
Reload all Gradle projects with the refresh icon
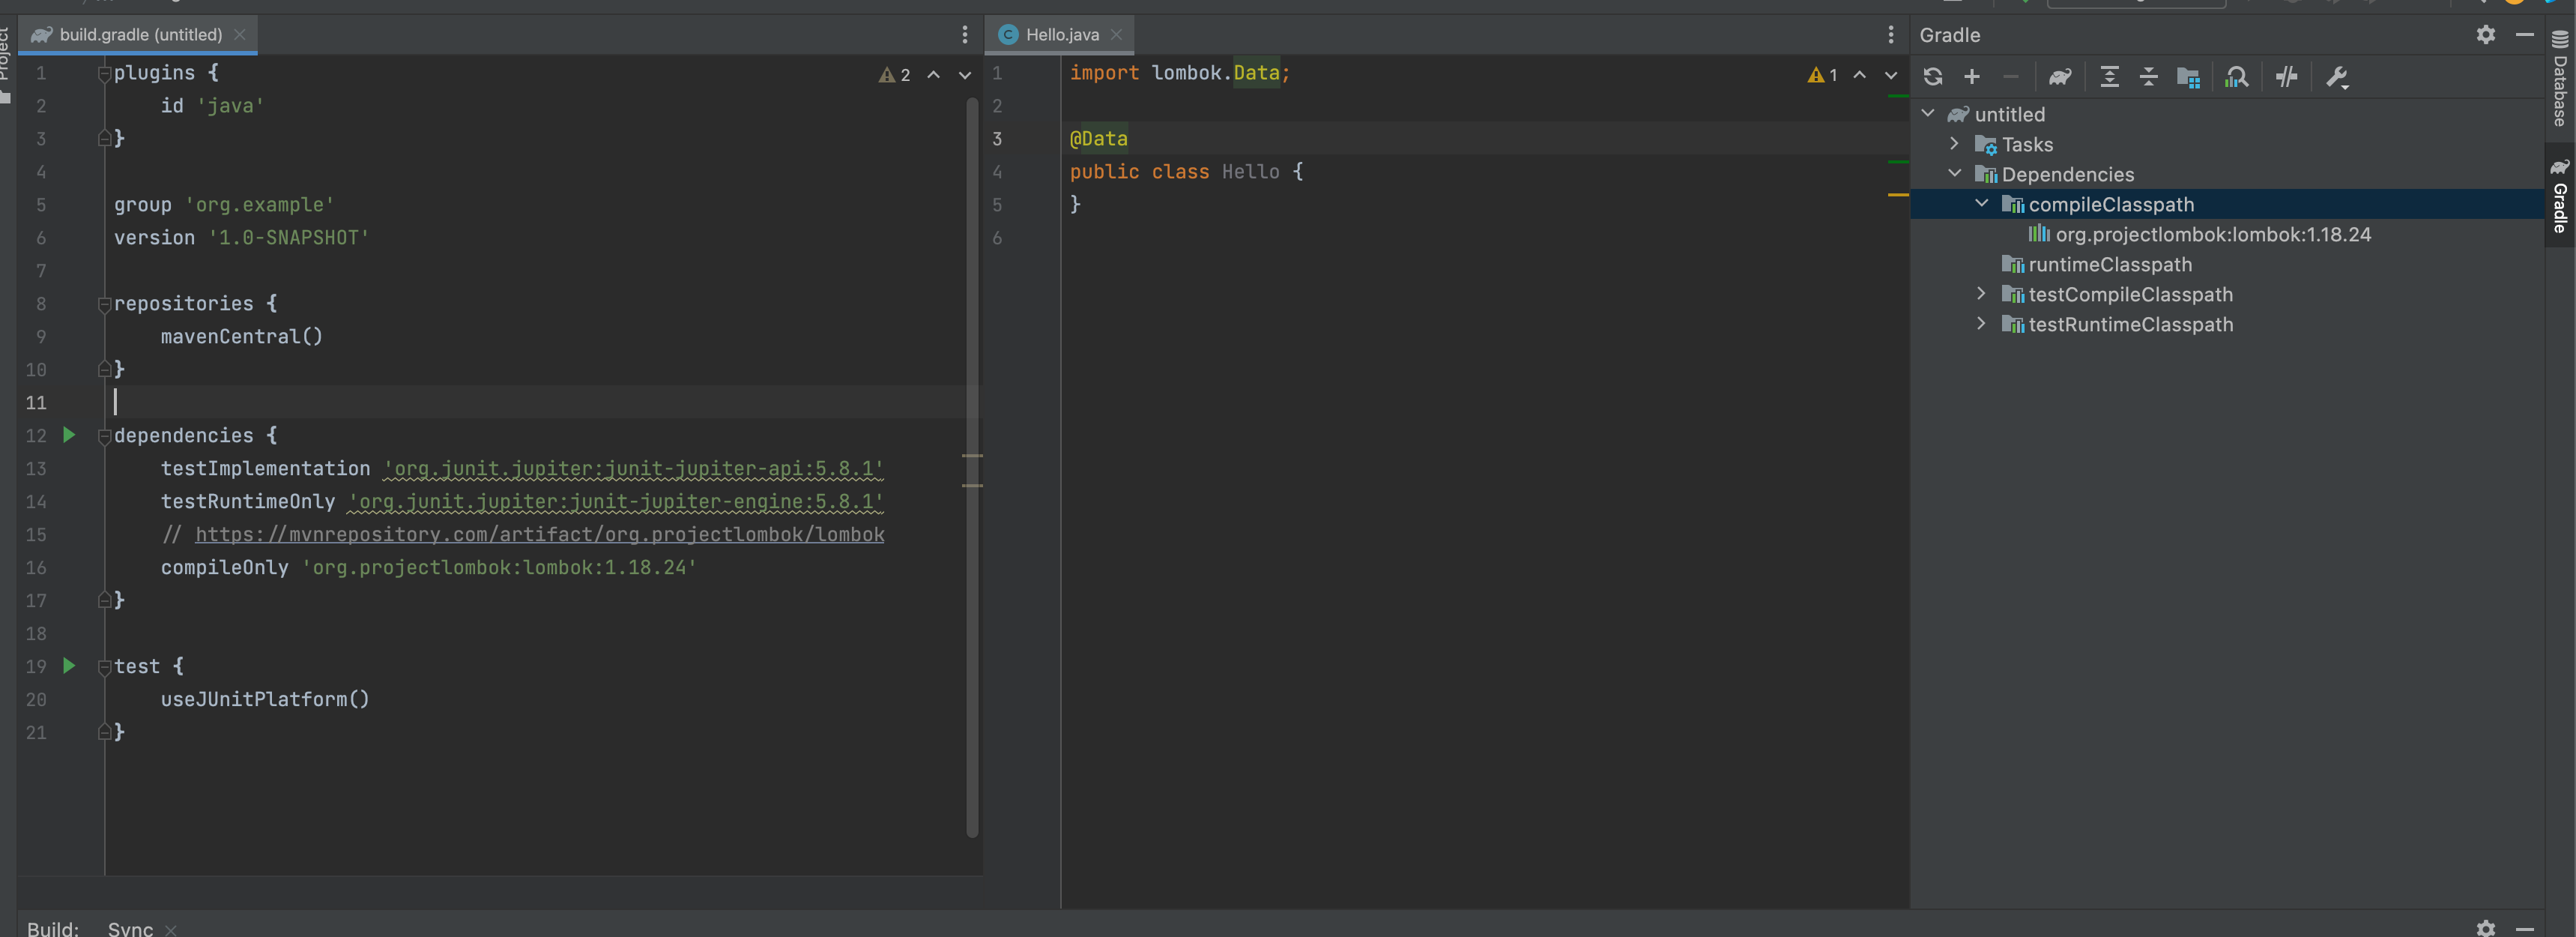tap(1932, 77)
